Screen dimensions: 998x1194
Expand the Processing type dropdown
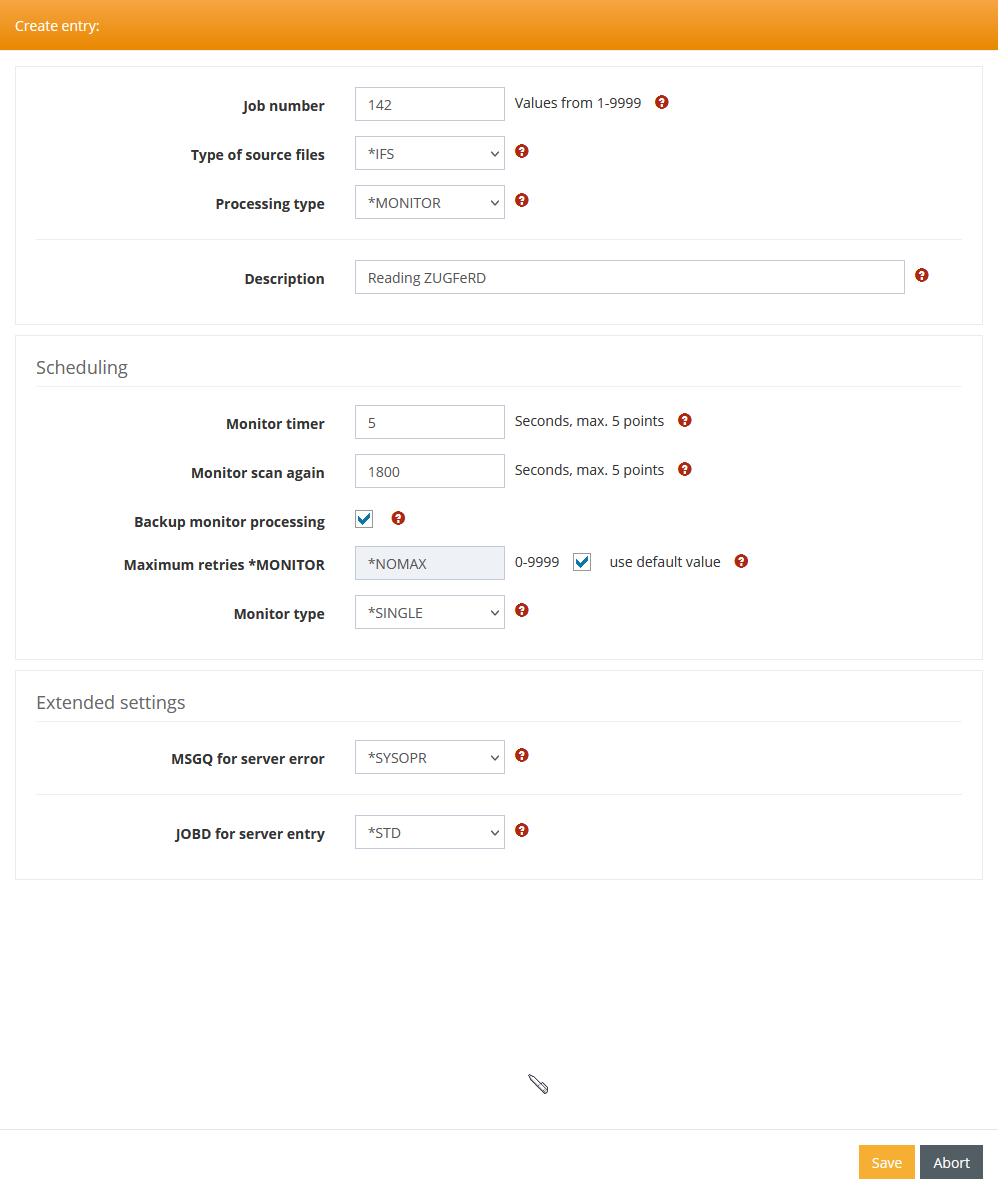click(x=430, y=202)
